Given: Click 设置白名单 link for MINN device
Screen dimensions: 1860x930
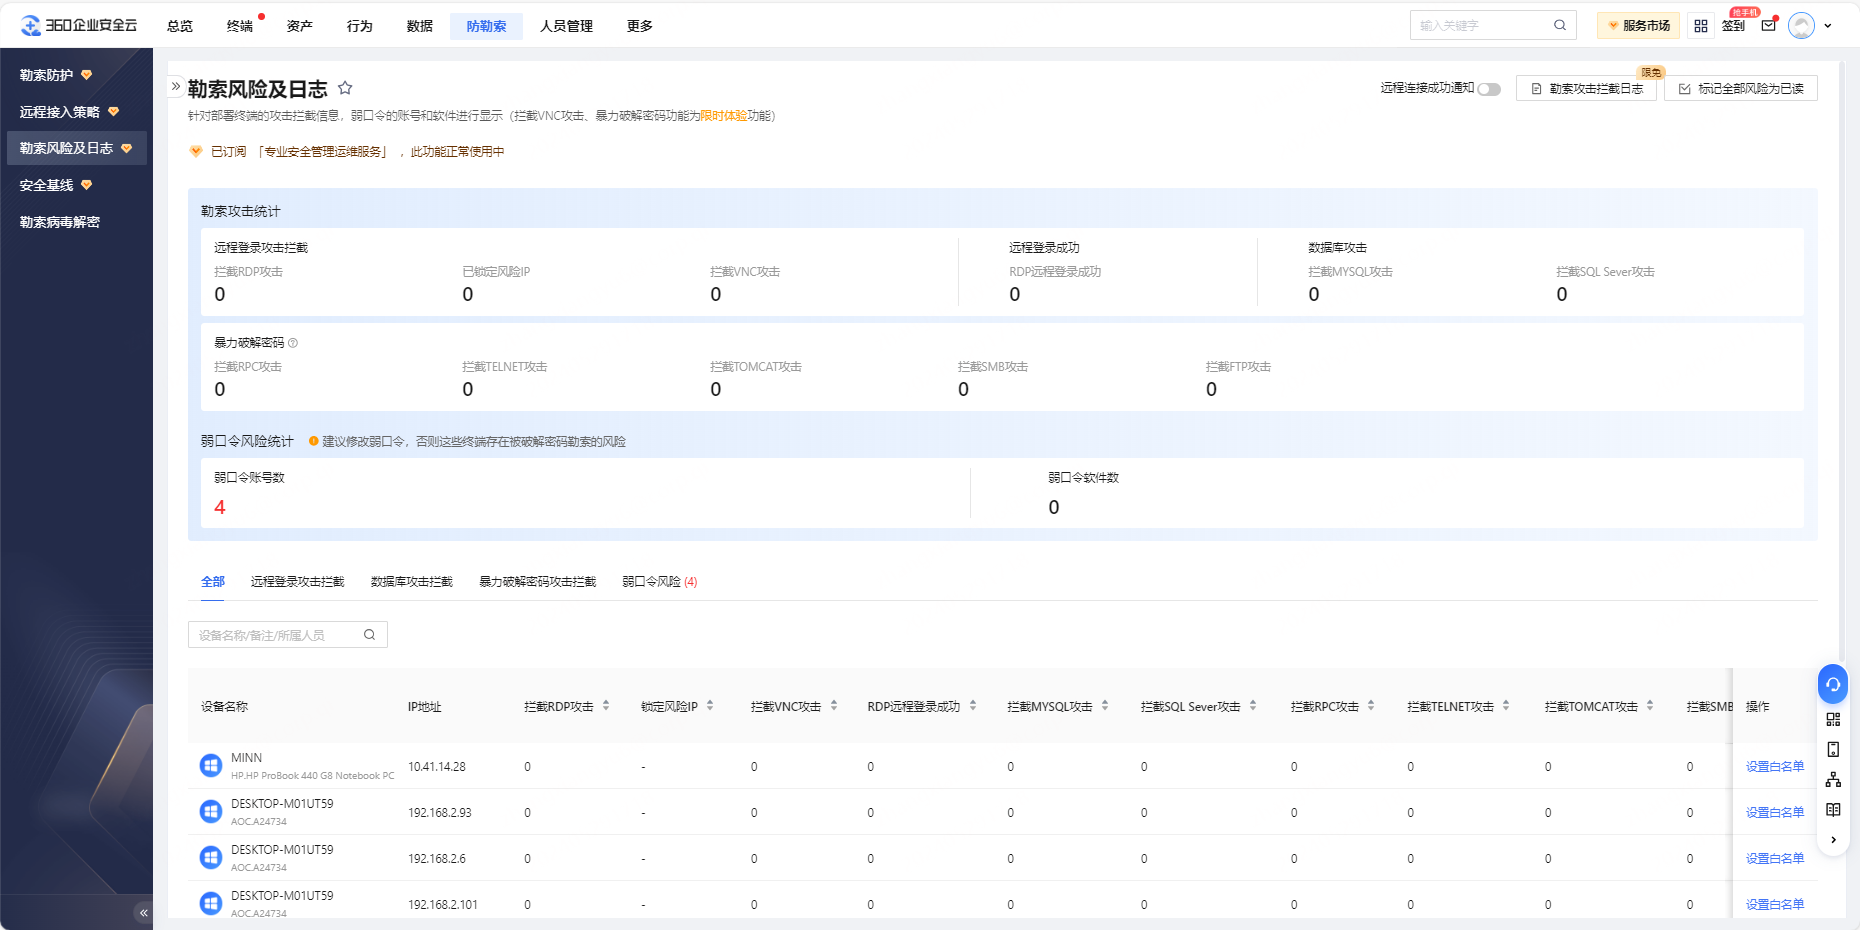Looking at the screenshot, I should click(x=1774, y=767).
